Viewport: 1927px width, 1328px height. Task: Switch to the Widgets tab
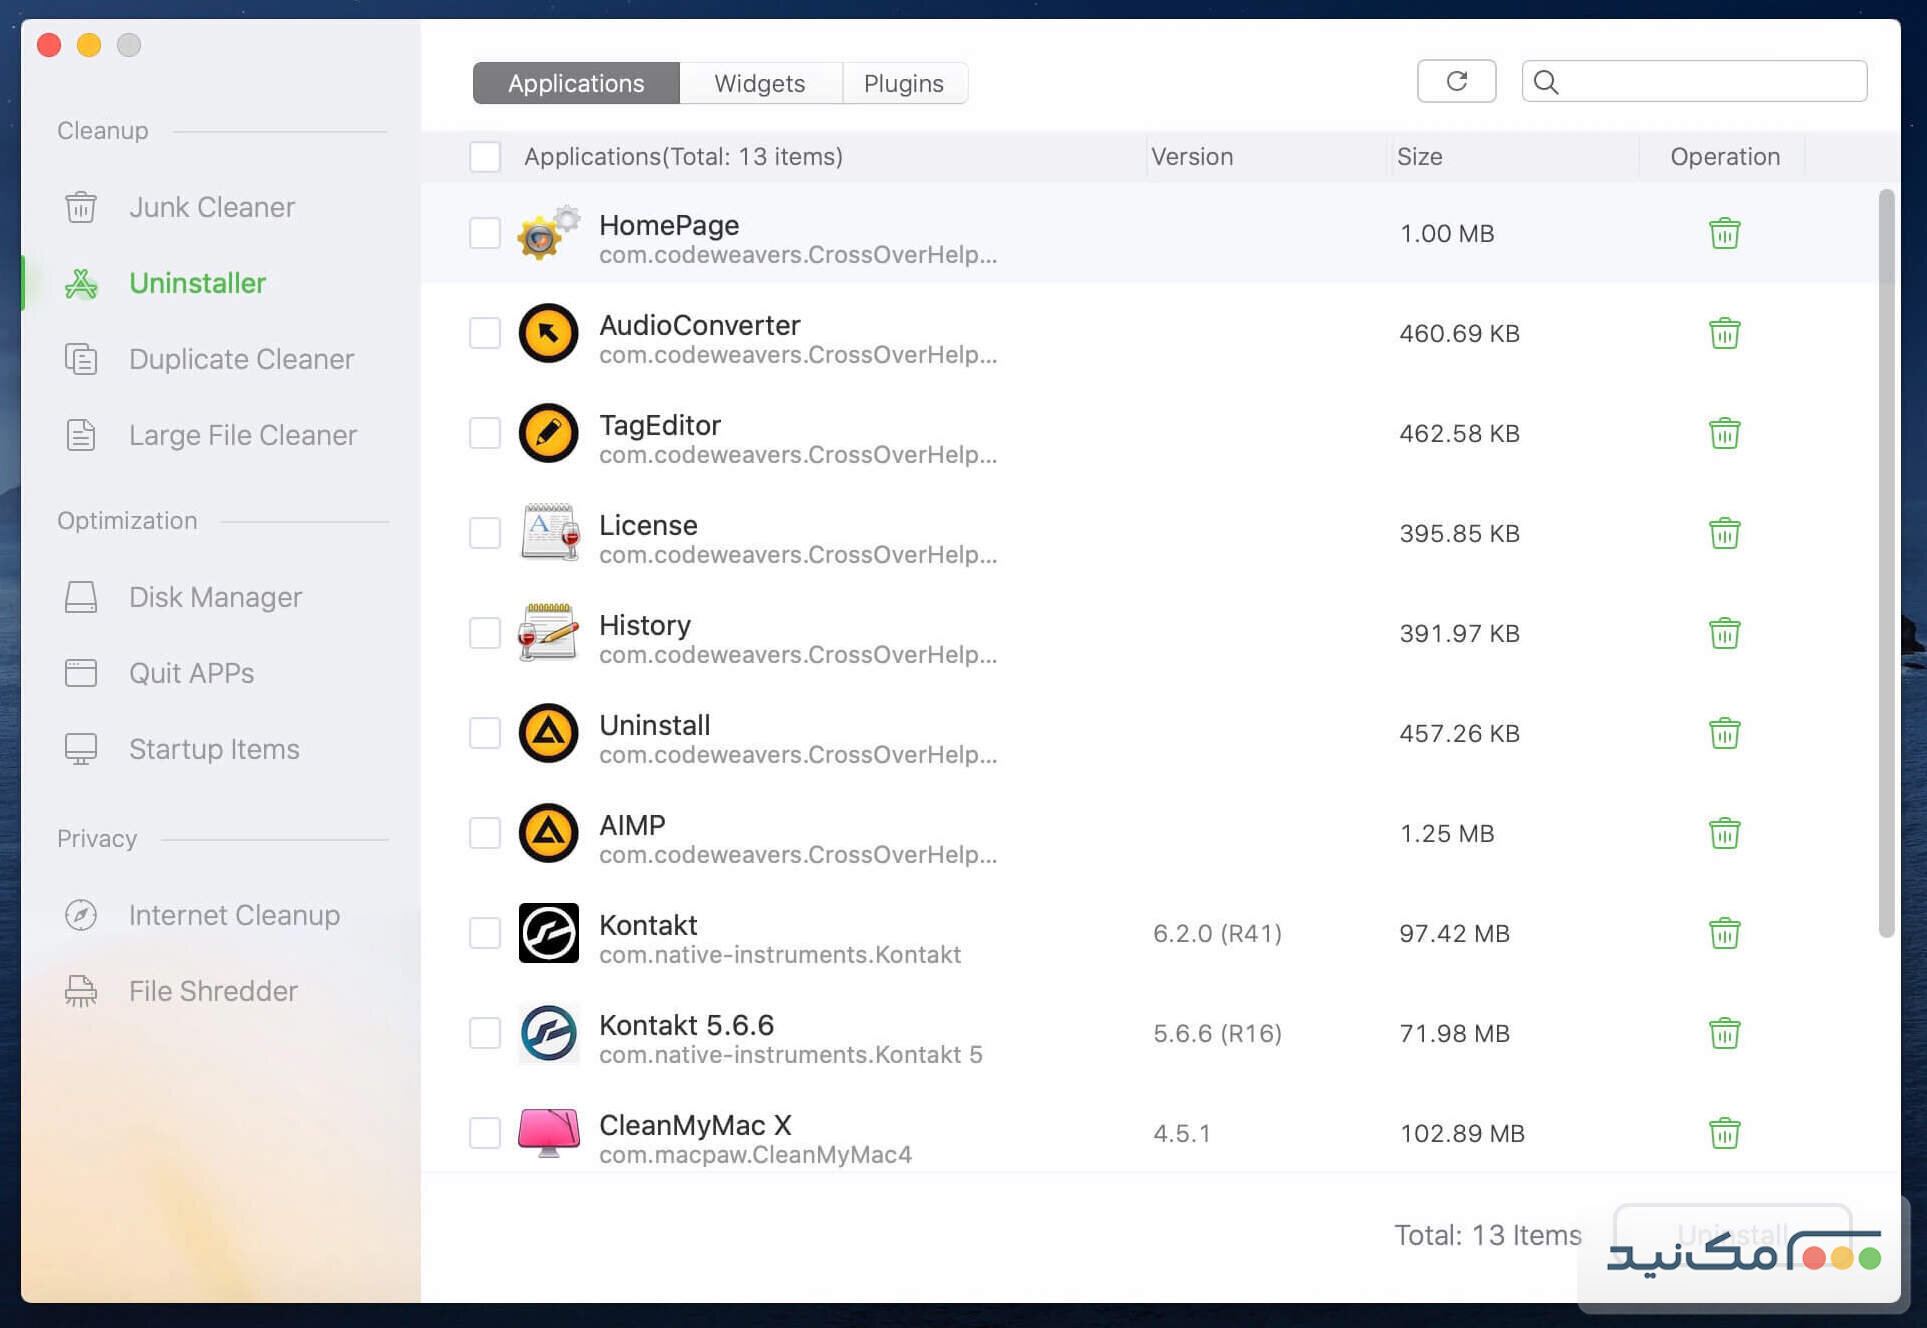pyautogui.click(x=759, y=83)
